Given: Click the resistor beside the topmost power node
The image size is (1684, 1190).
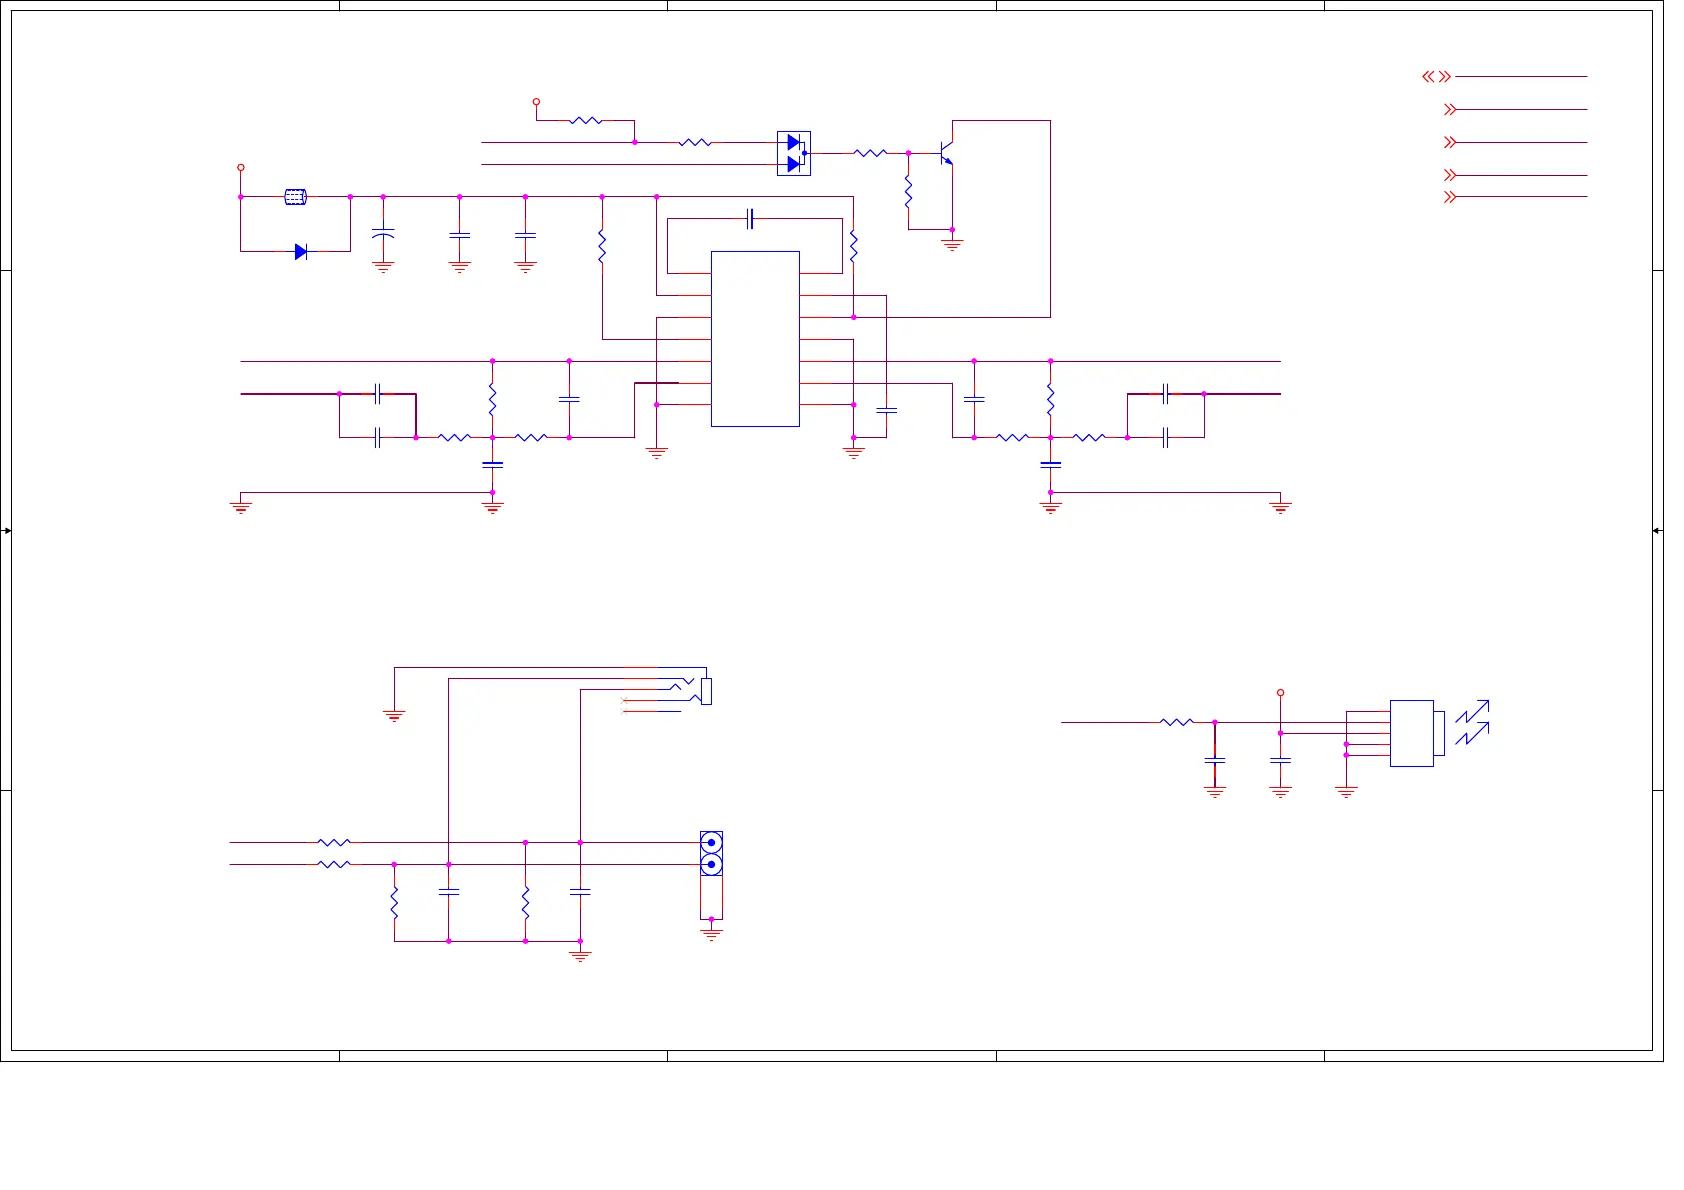Looking at the screenshot, I should 585,121.
